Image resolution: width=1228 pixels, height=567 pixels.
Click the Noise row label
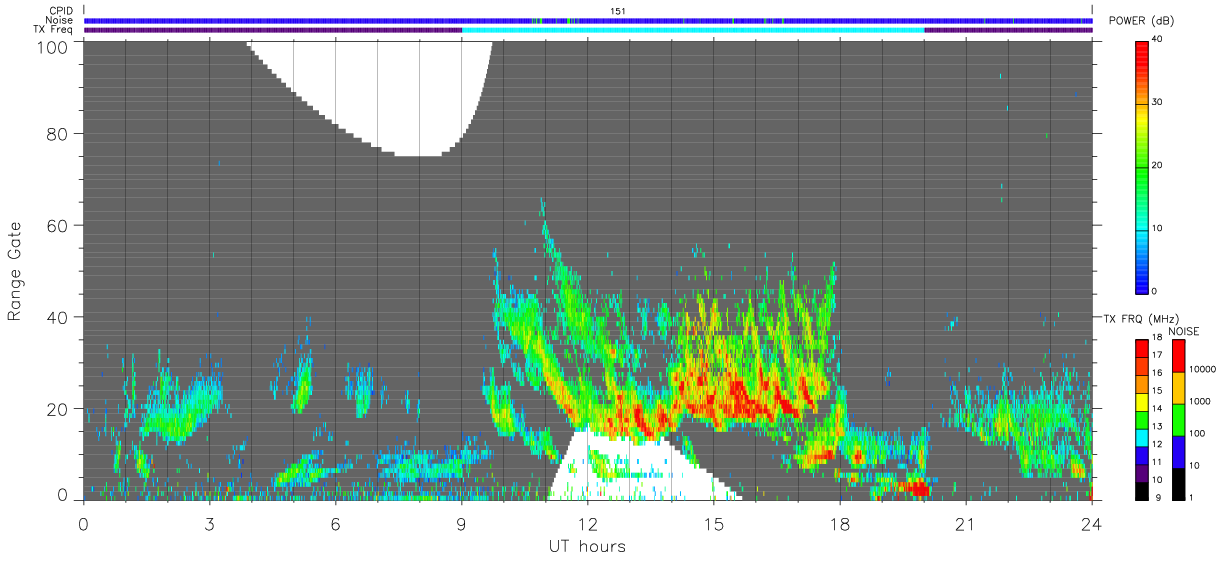click(58, 20)
